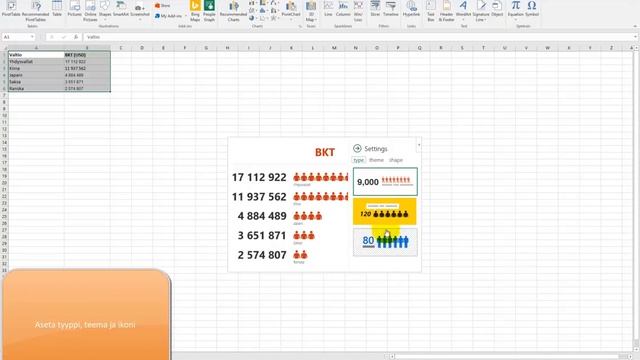Insert a Win/Loss sparkline
The width and height of the screenshot is (640, 360).
[x=358, y=11]
